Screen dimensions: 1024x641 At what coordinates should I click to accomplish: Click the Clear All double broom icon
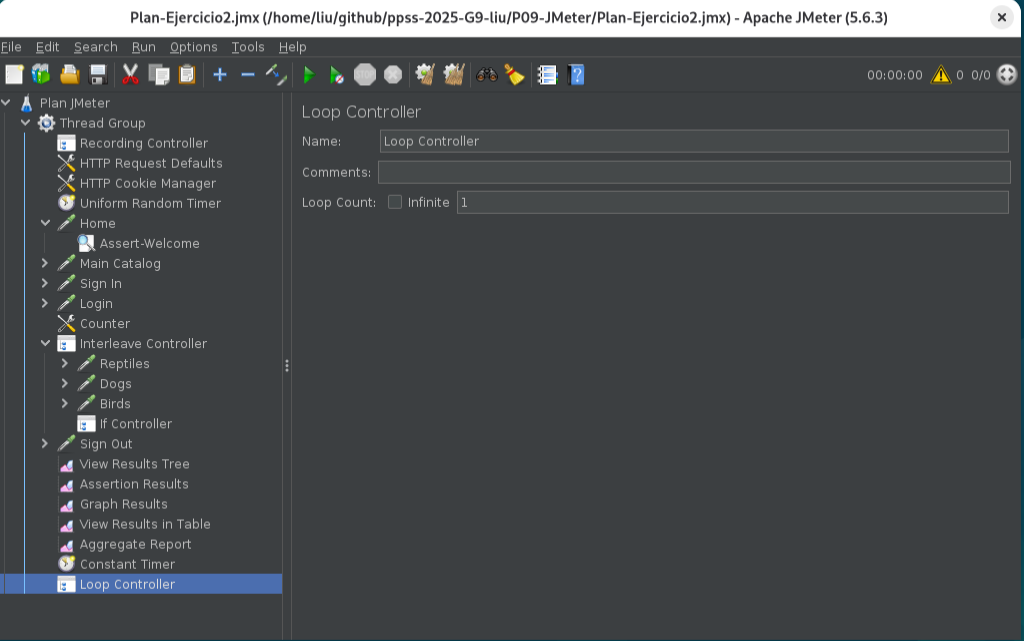454,75
